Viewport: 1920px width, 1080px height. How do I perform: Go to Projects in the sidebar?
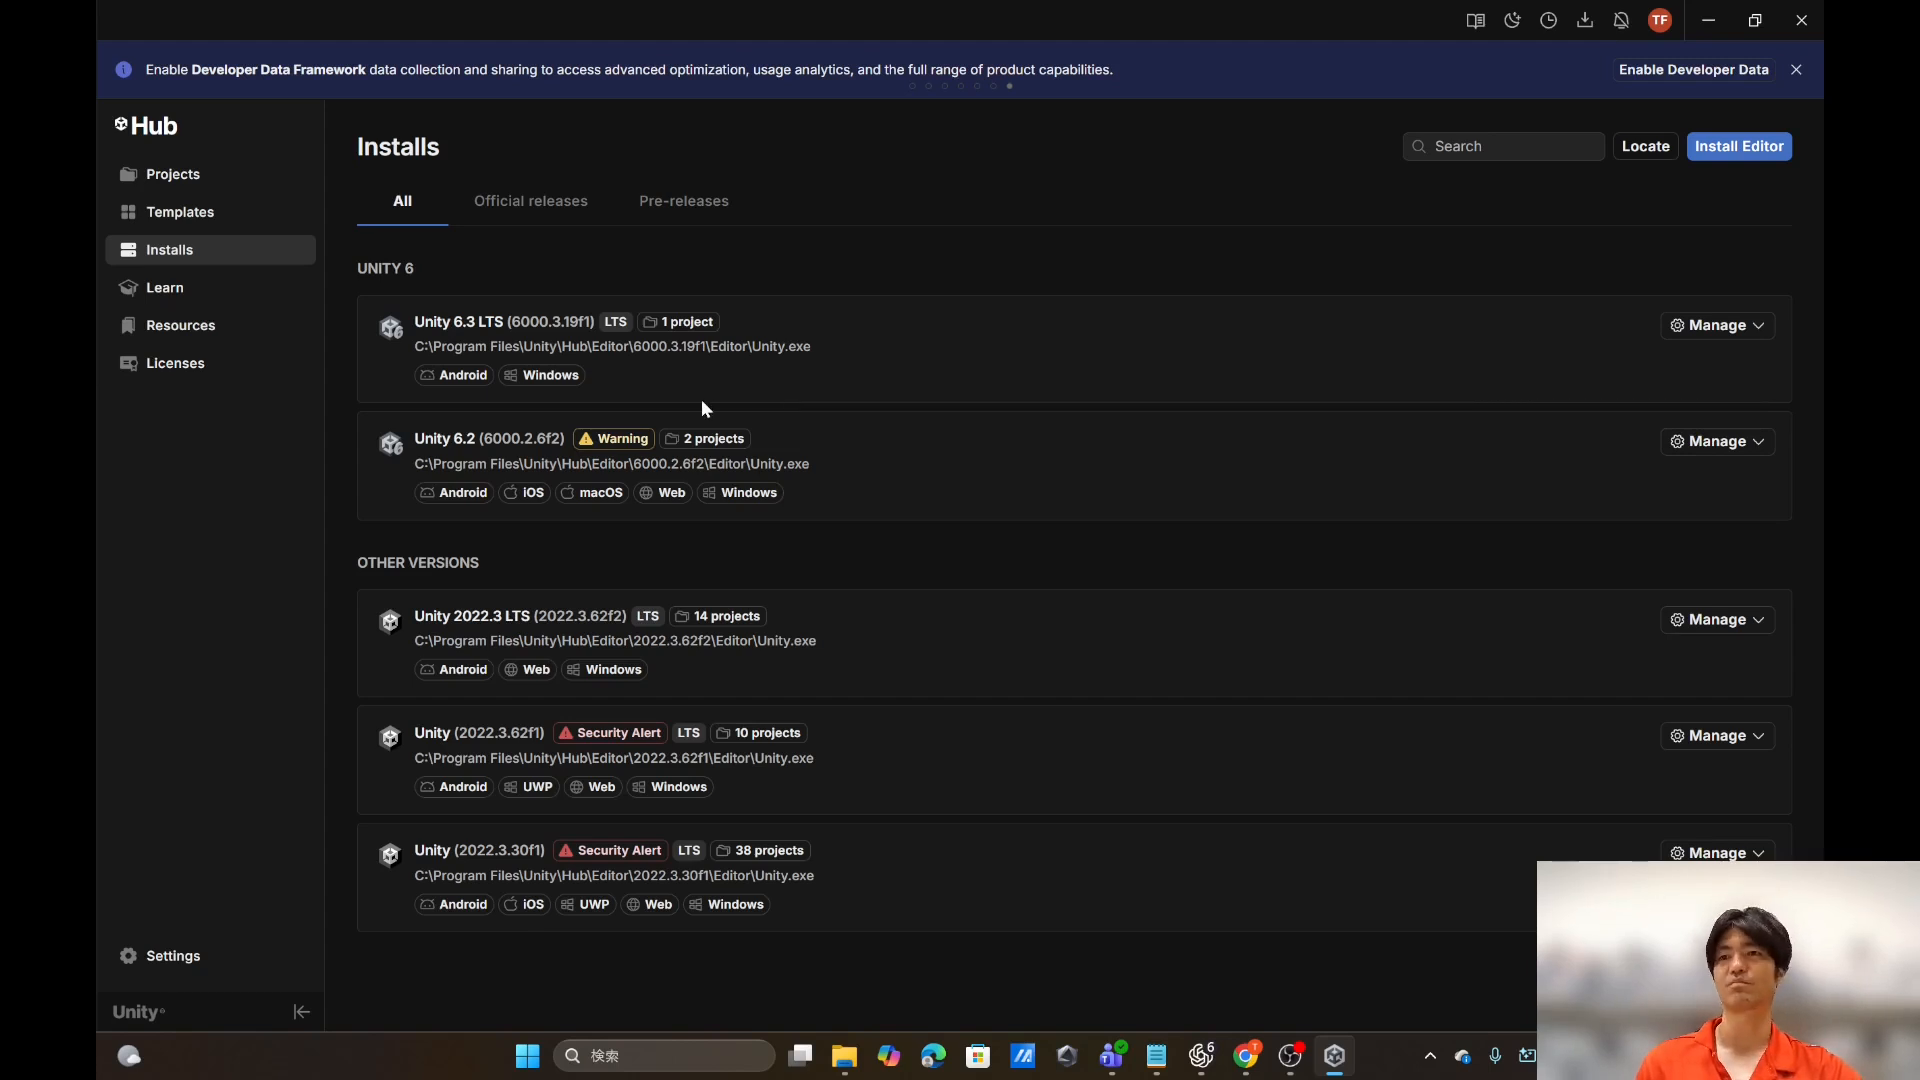(210, 174)
